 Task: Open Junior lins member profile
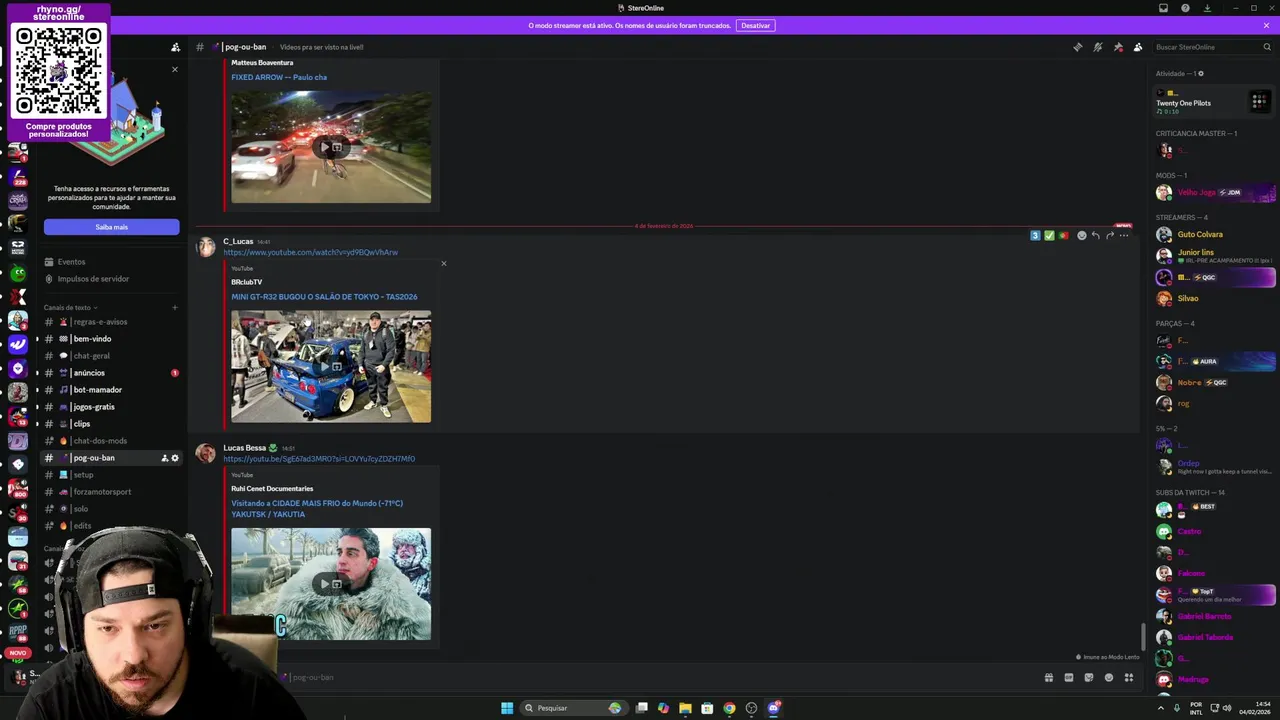pyautogui.click(x=1215, y=256)
